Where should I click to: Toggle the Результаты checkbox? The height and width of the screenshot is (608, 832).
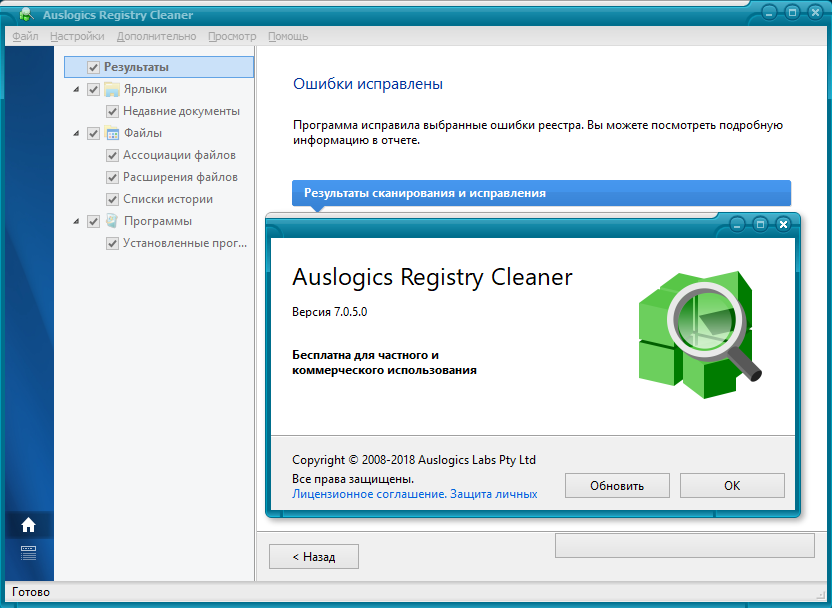(x=93, y=67)
